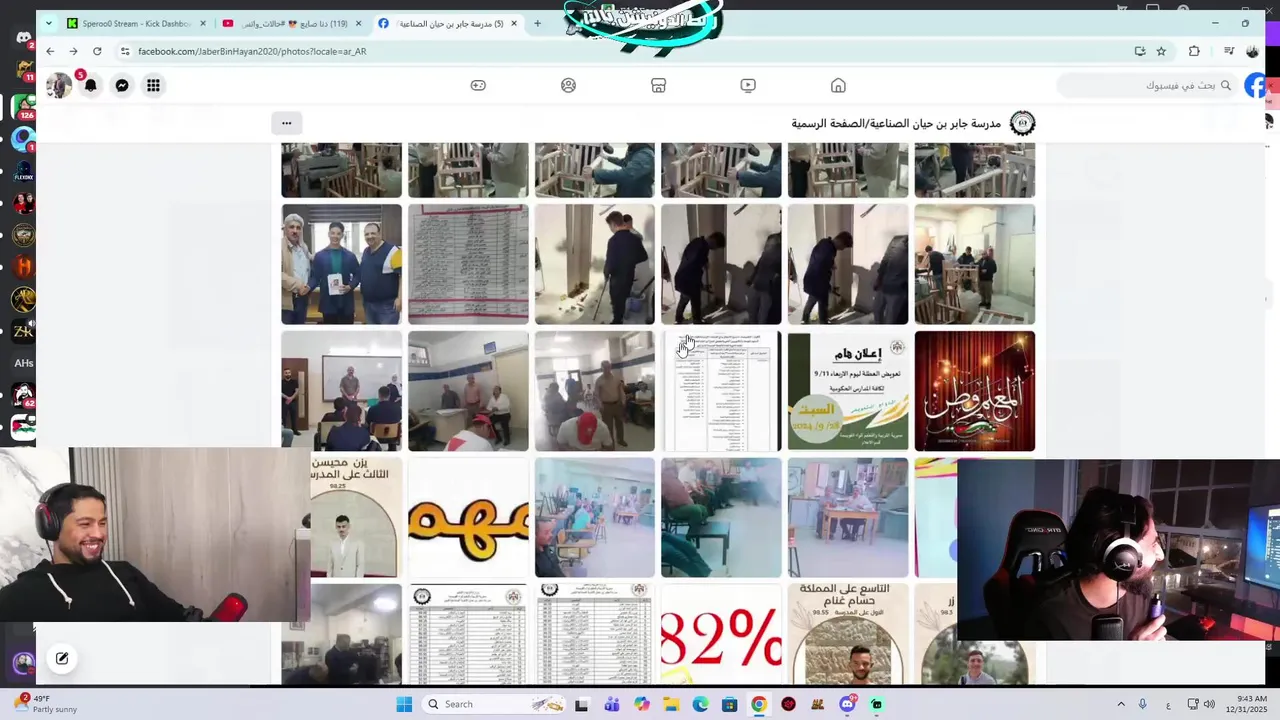The image size is (1280, 720).
Task: Open Discord in the left sidebar
Action: (x=24, y=37)
